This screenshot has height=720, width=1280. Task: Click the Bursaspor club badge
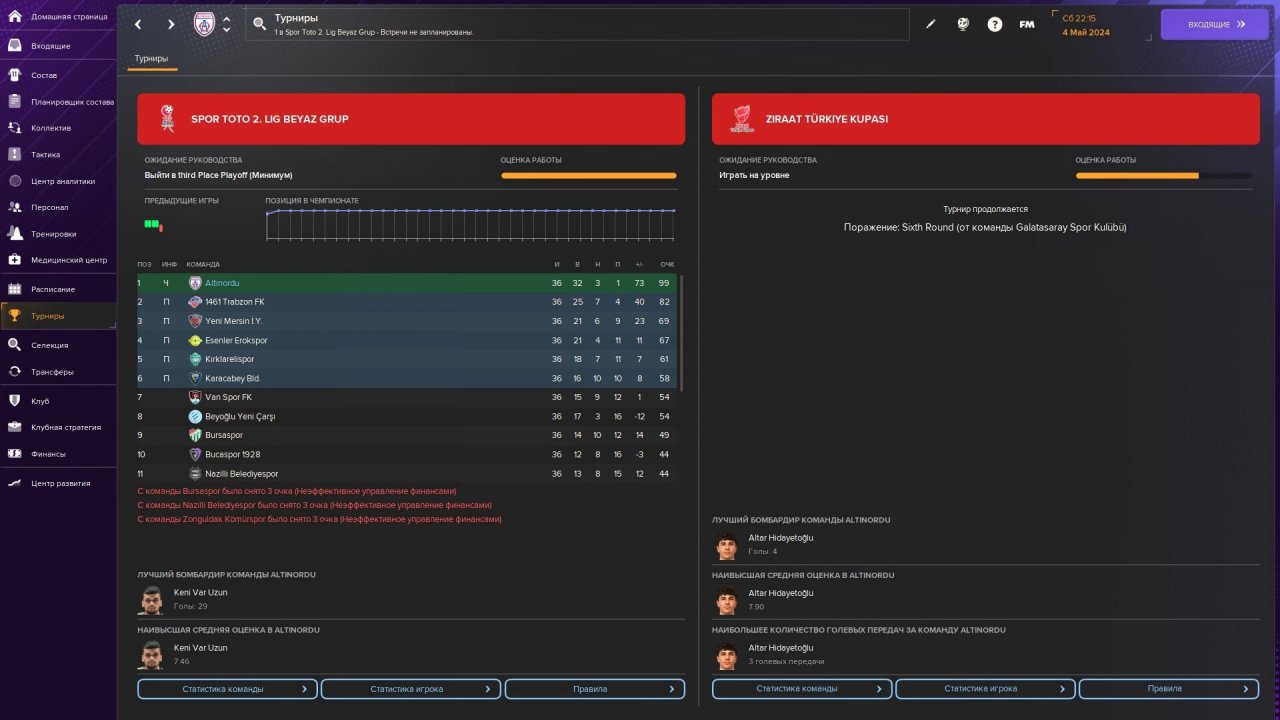click(x=195, y=435)
